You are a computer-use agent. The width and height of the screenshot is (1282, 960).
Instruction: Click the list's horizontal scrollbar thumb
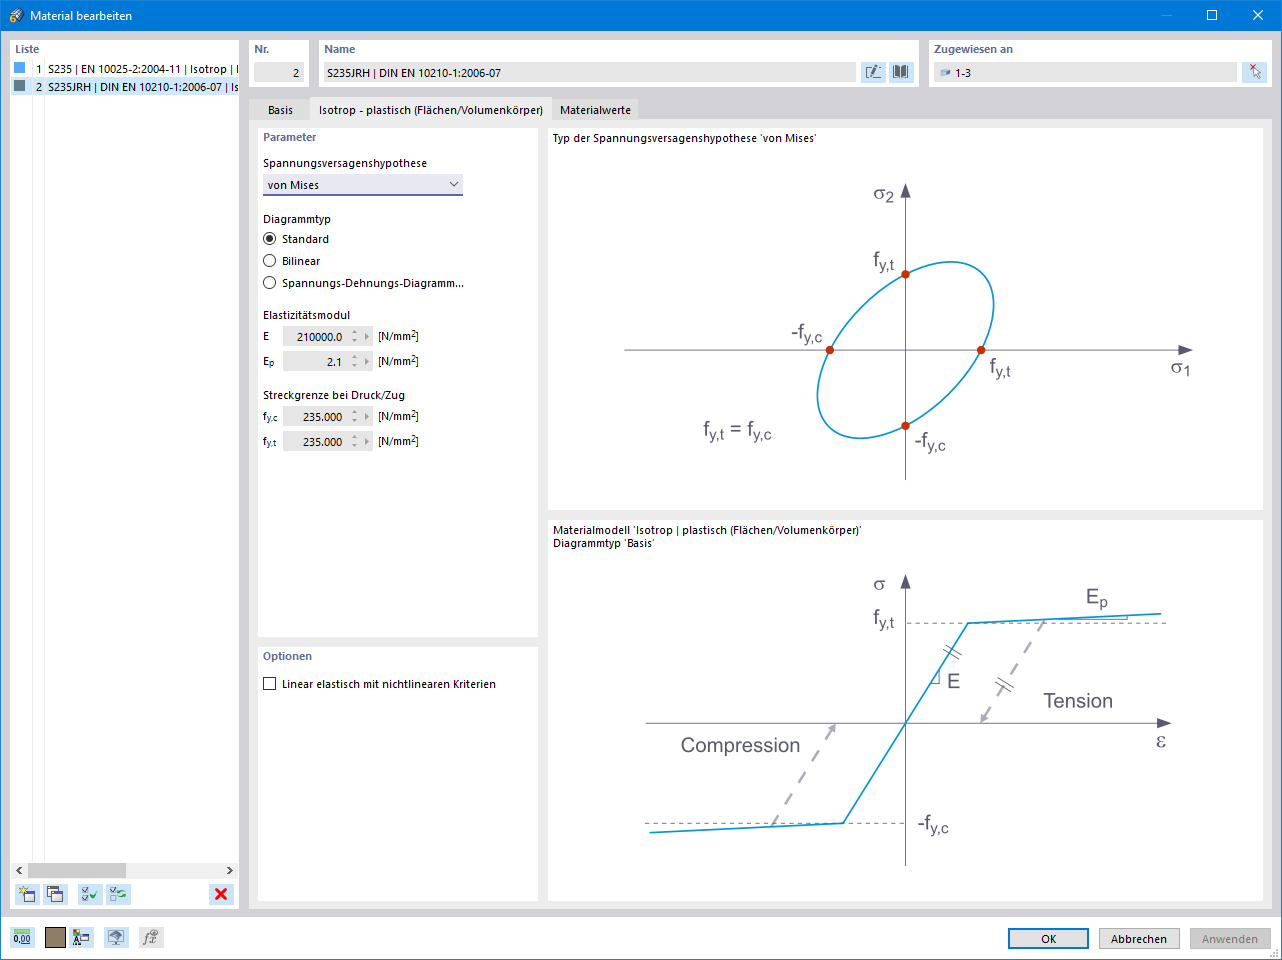click(77, 870)
